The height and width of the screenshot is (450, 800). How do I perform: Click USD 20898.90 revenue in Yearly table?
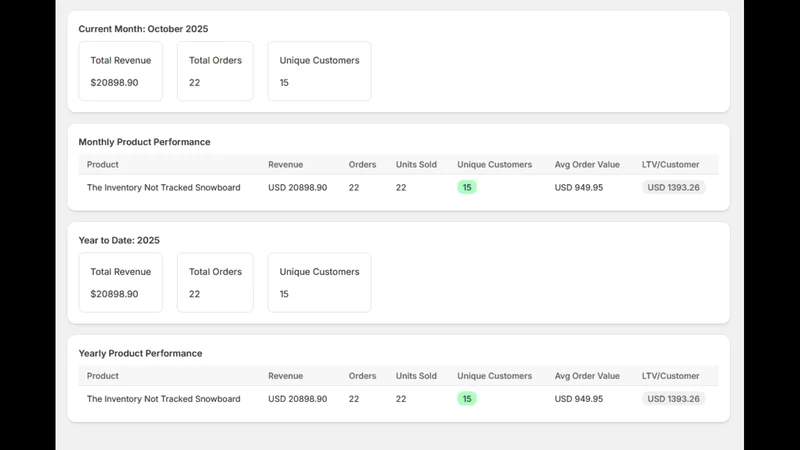[297, 398]
